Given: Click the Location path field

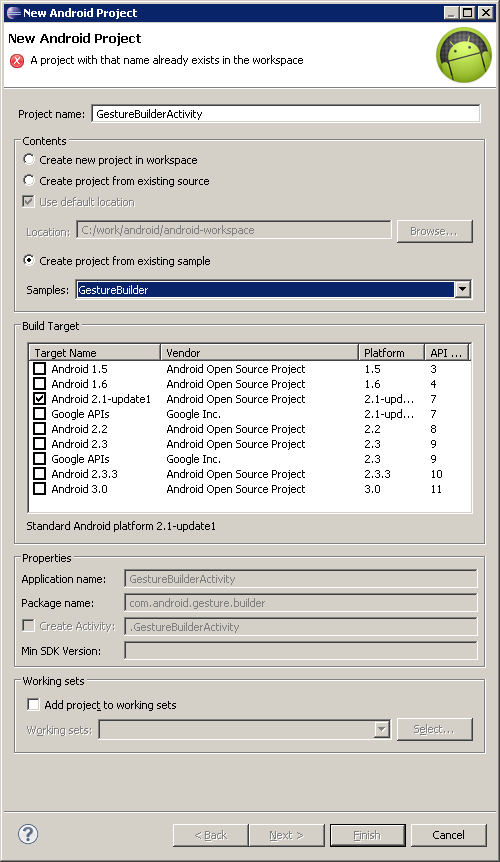Looking at the screenshot, I should click(x=234, y=230).
